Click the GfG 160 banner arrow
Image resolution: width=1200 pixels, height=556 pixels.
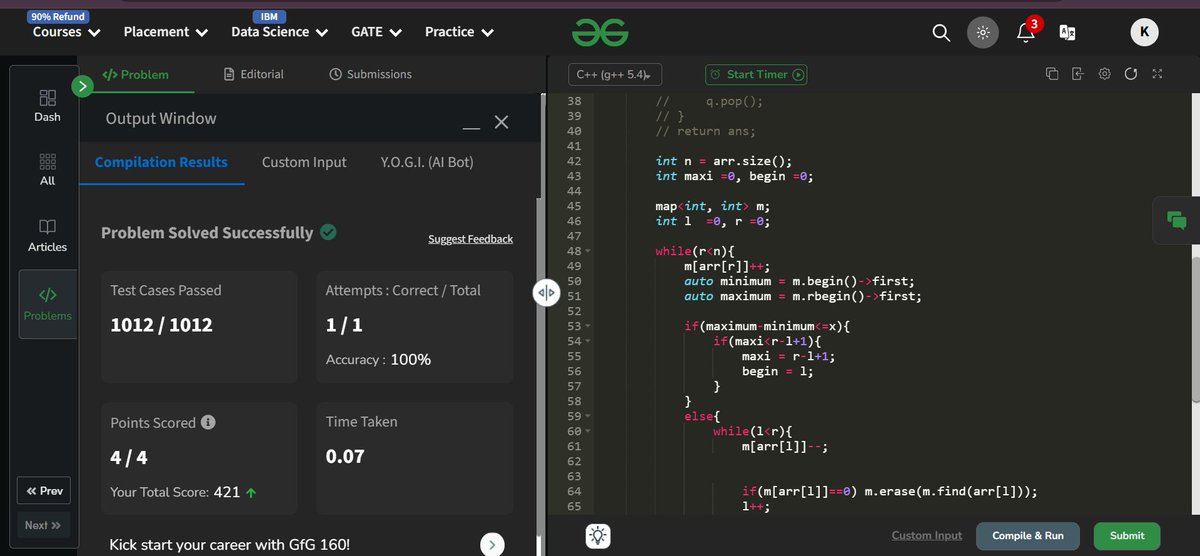pyautogui.click(x=492, y=545)
